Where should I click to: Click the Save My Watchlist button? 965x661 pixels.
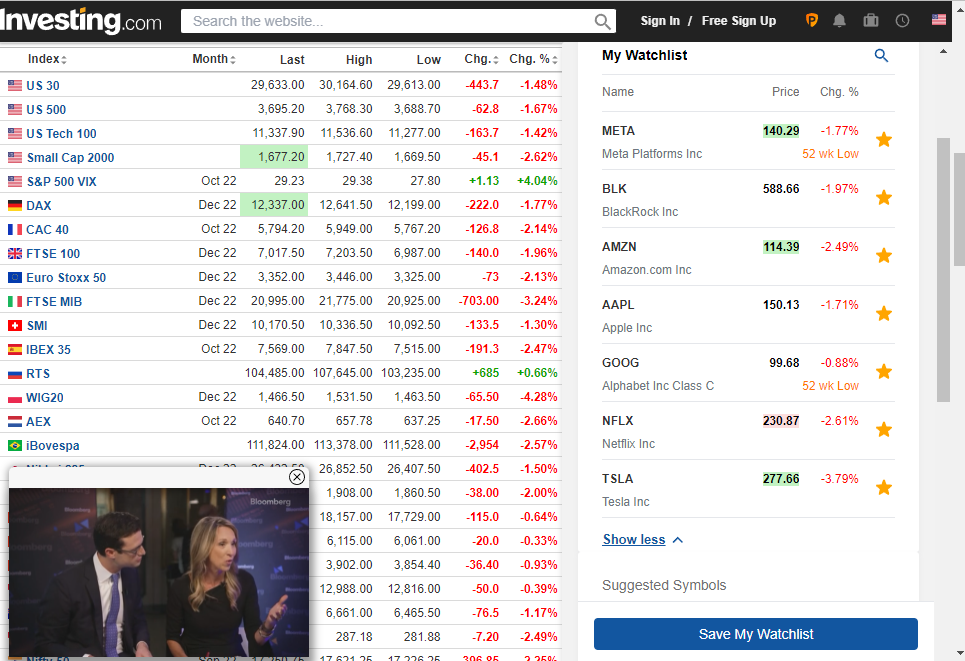pos(756,634)
